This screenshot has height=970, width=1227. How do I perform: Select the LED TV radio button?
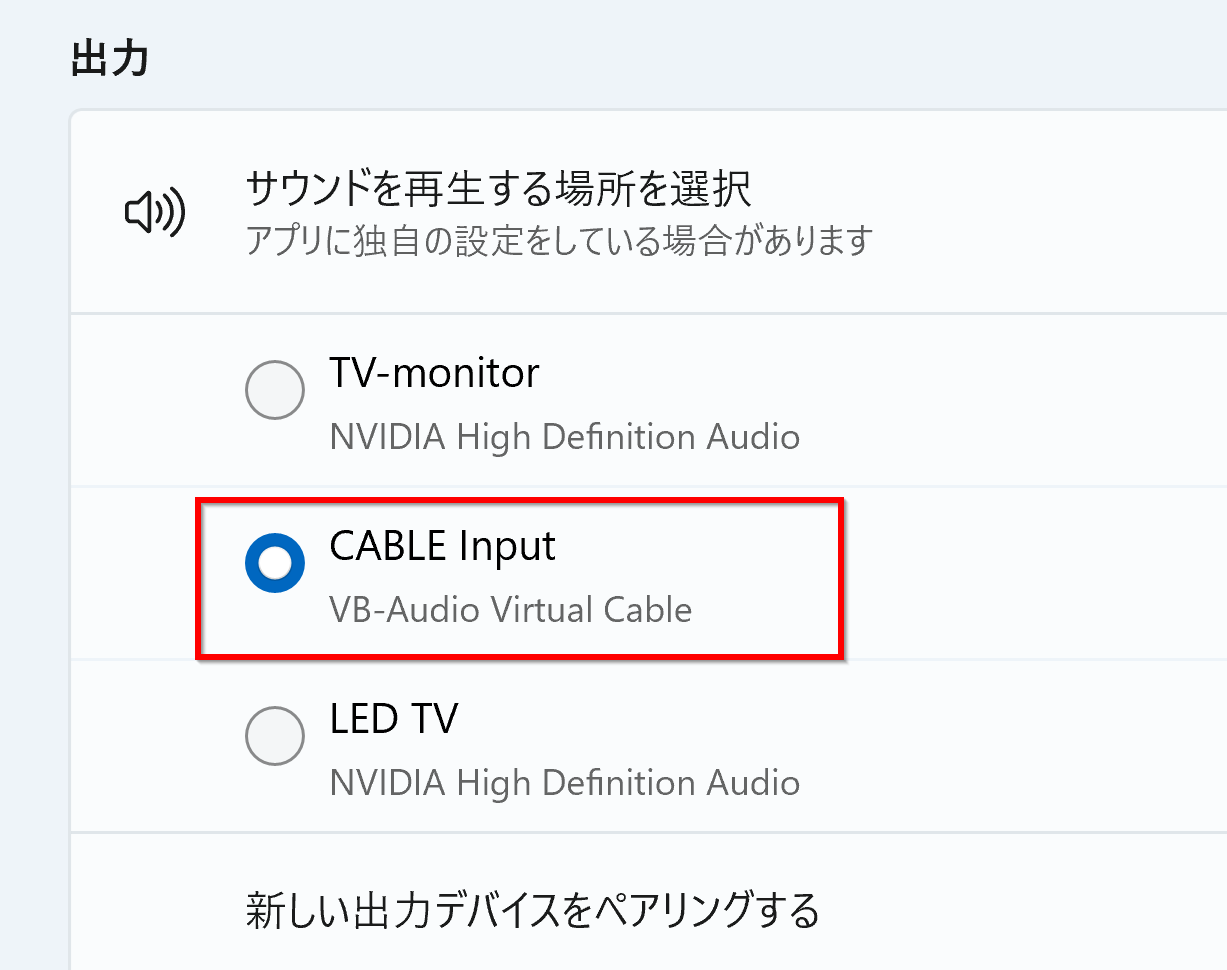[275, 737]
